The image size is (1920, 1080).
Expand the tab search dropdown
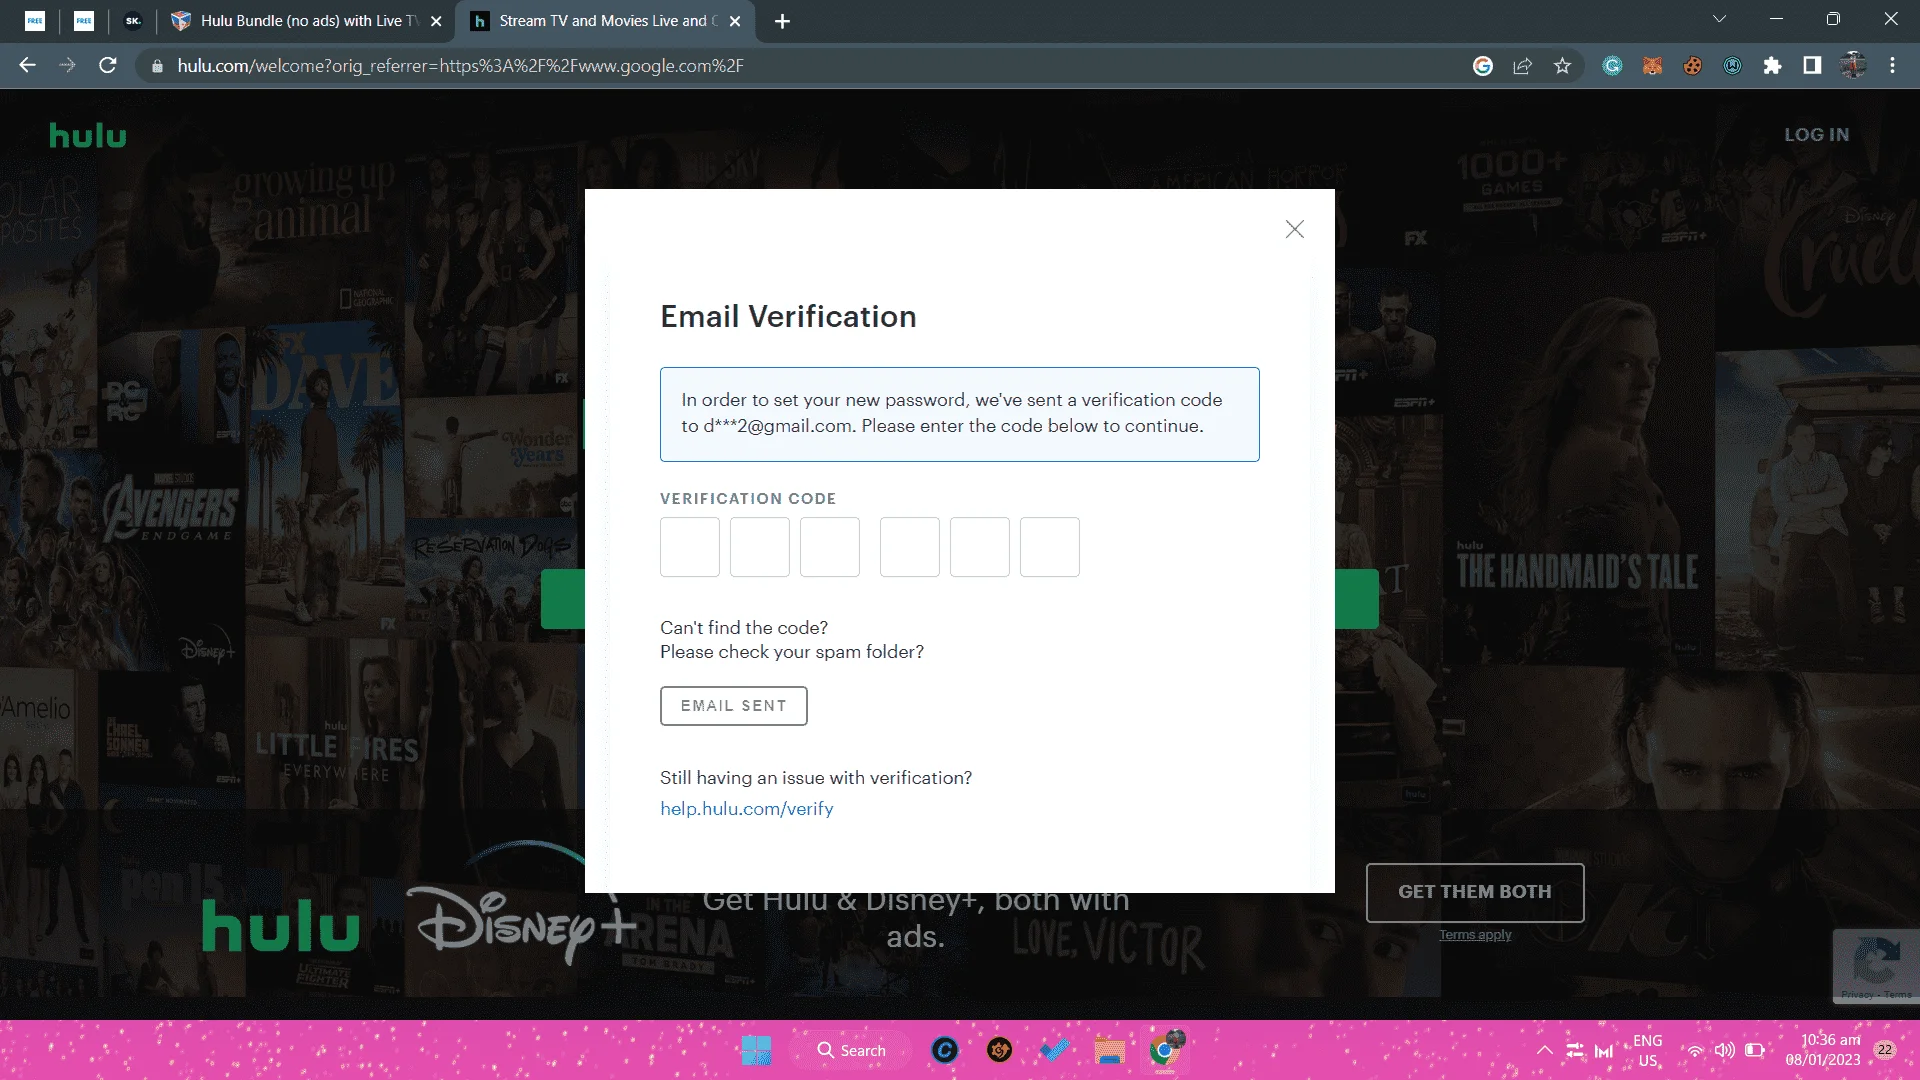pyautogui.click(x=1719, y=19)
